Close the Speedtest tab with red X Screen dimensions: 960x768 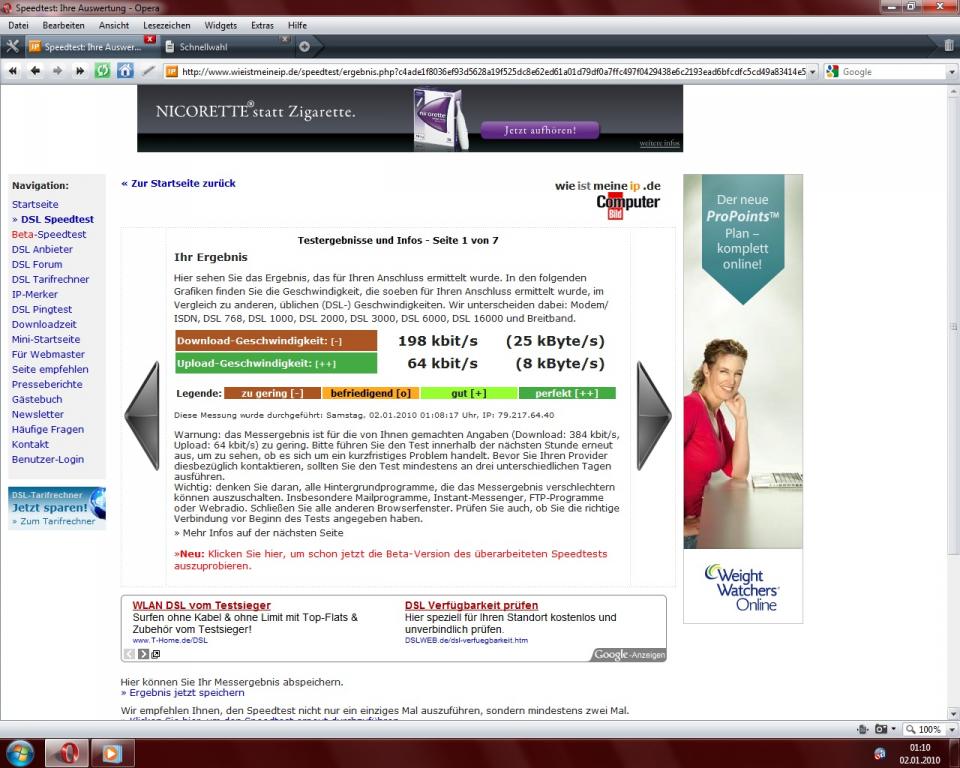149,39
